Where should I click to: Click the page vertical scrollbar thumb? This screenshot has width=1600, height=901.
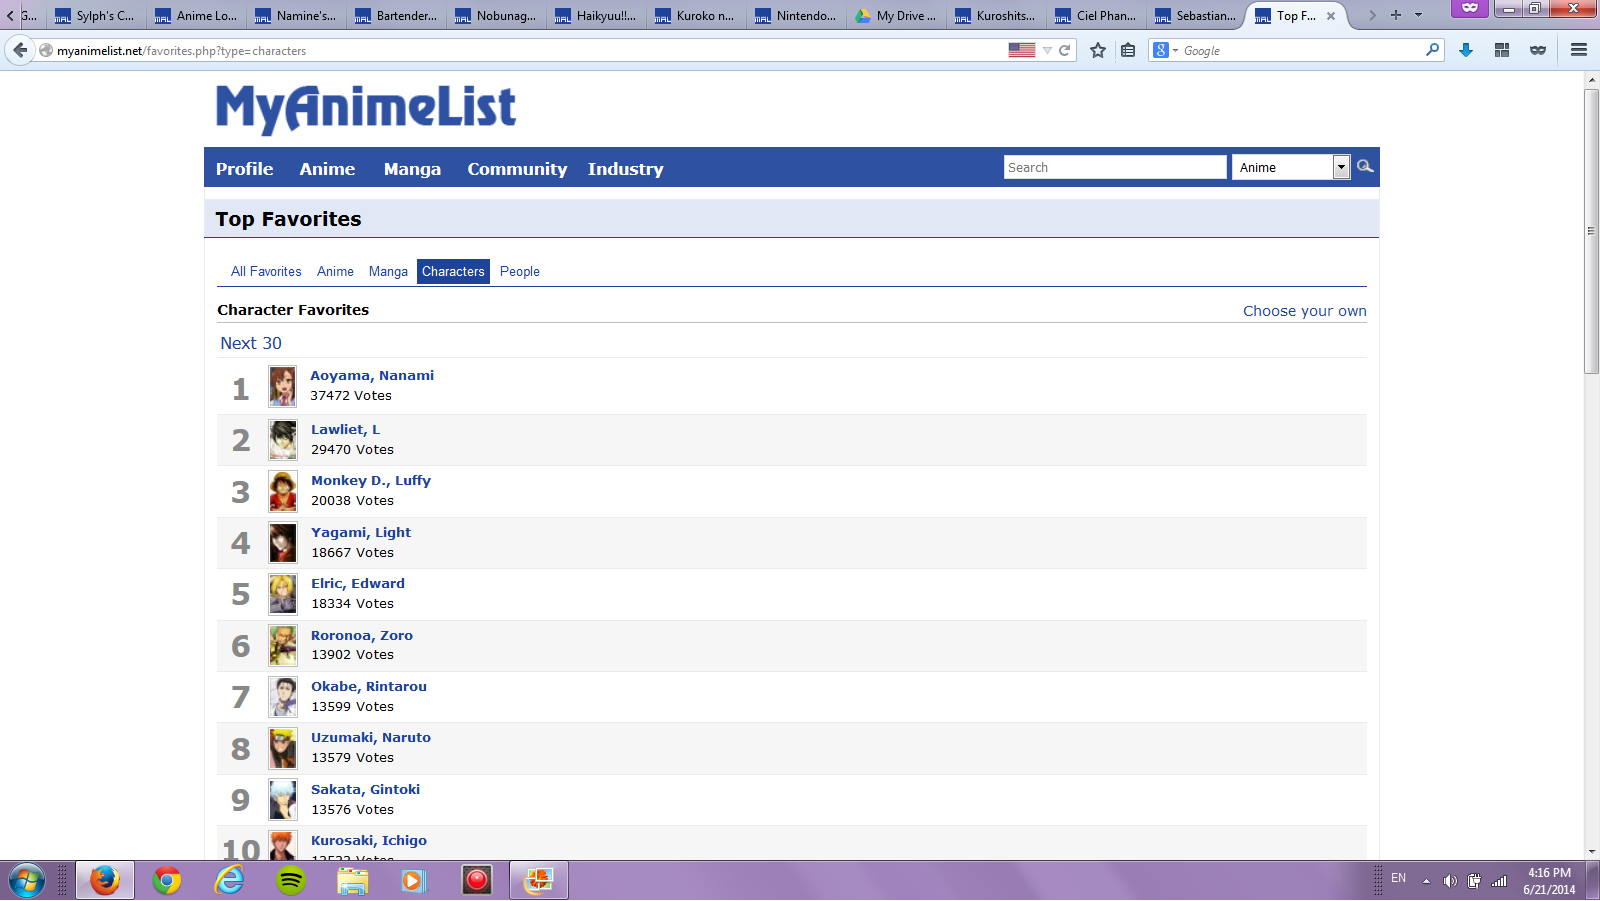pos(1591,230)
